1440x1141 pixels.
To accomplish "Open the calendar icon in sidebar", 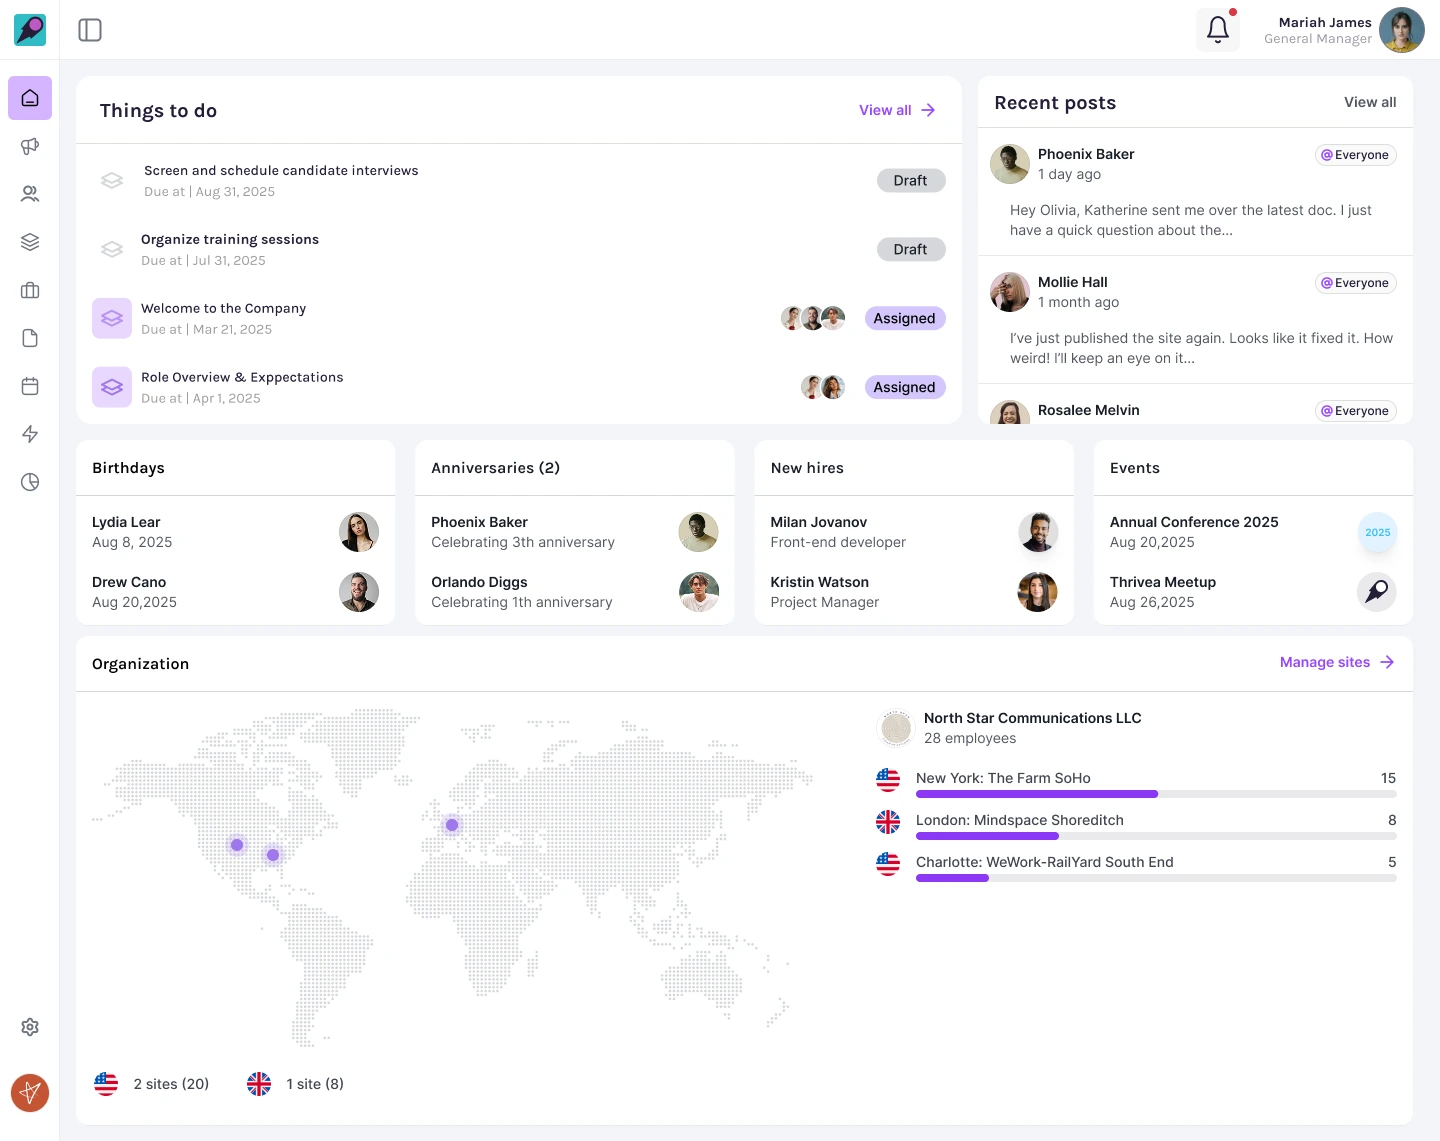I will pos(30,386).
